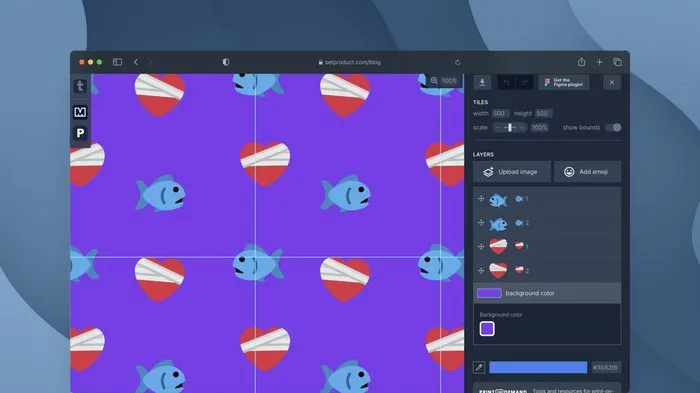This screenshot has width=700, height=393.
Task: Select the background color layer row
Action: pos(547,293)
